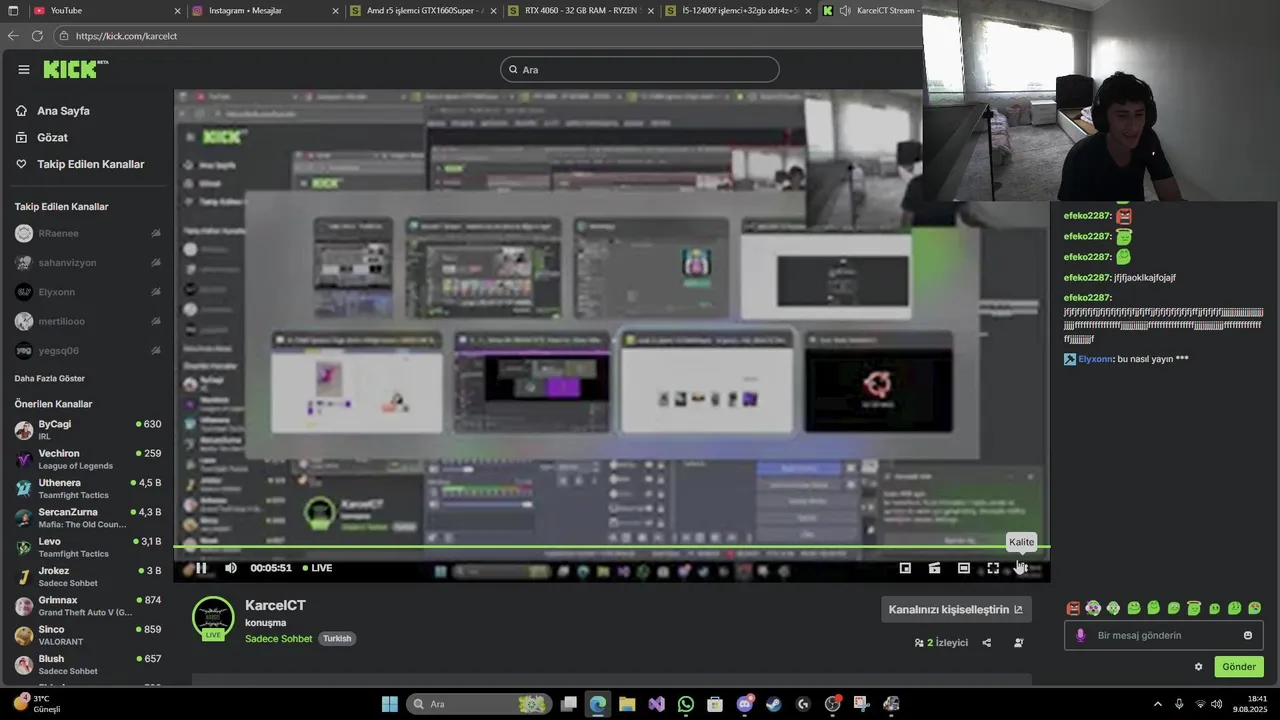The height and width of the screenshot is (720, 1280).
Task: Mute the stream volume speaker
Action: (231, 568)
